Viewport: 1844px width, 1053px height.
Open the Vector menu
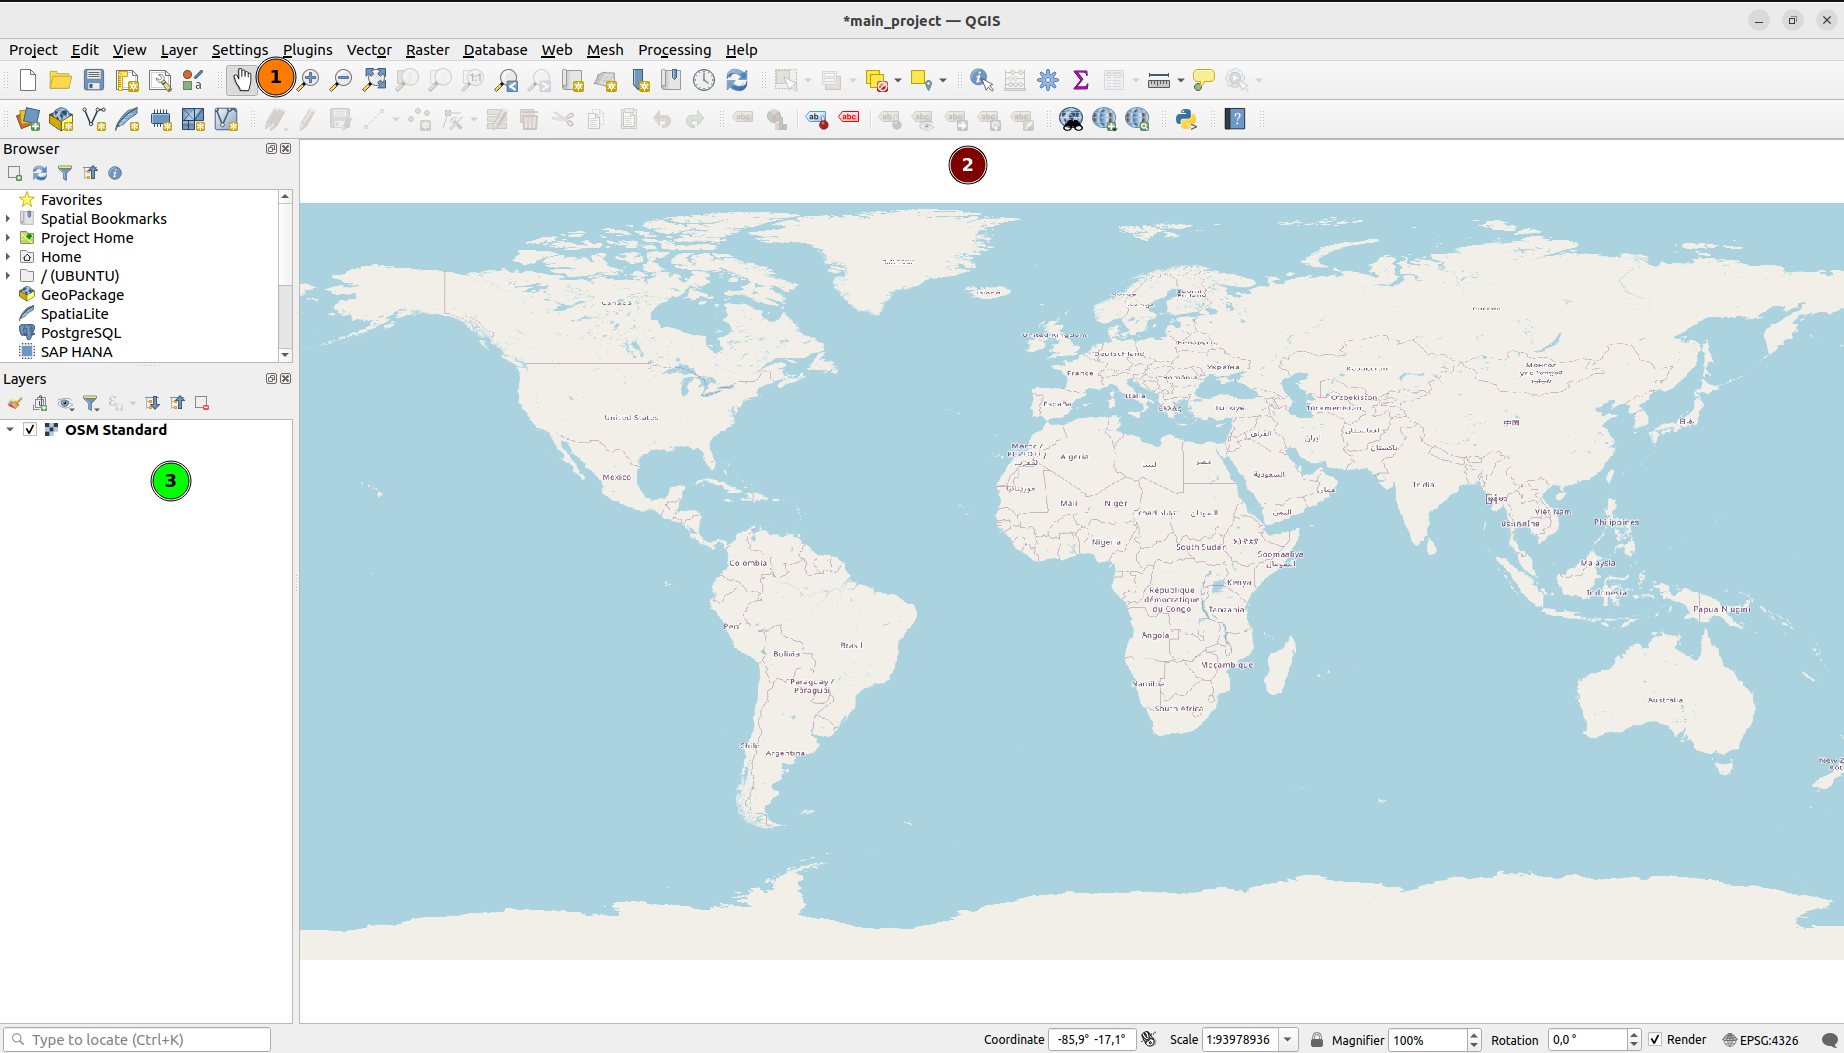368,50
